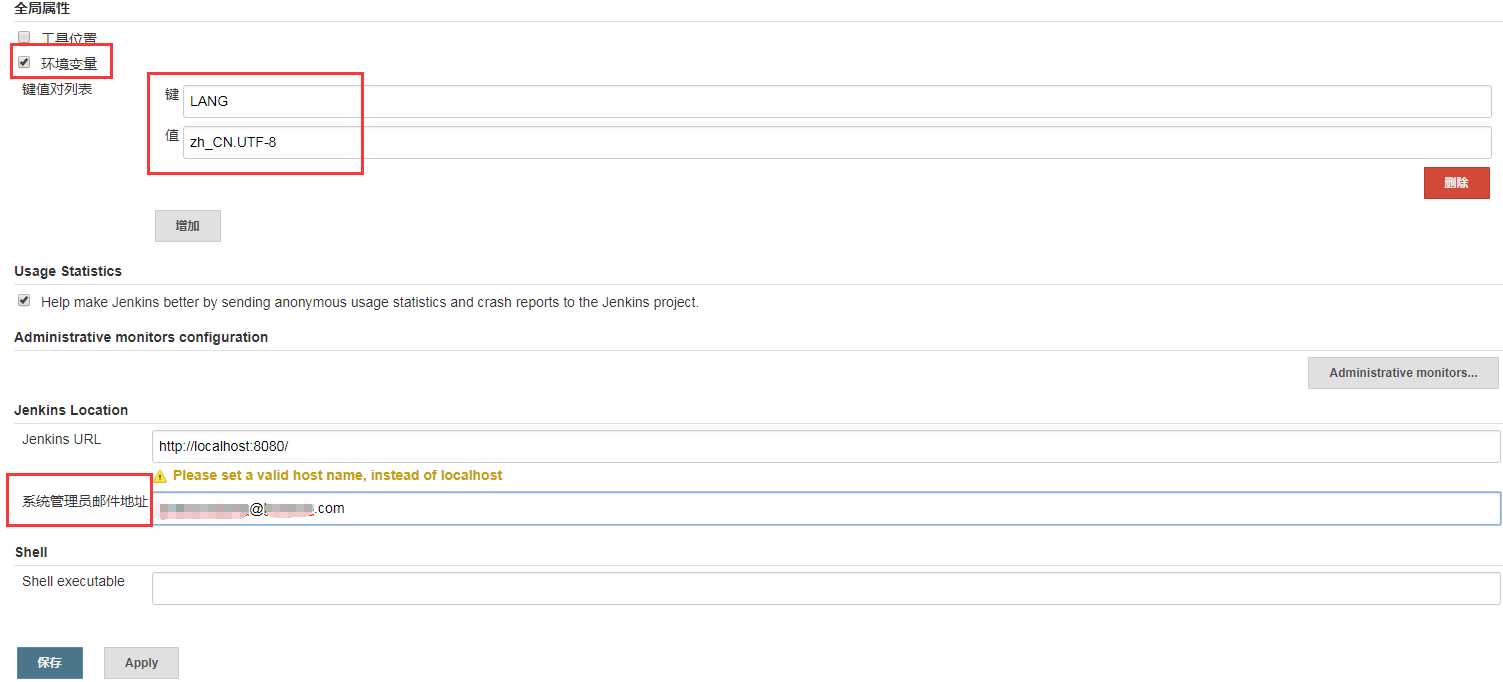1503x682 pixels.
Task: Click the 保存 button
Action: tap(50, 663)
